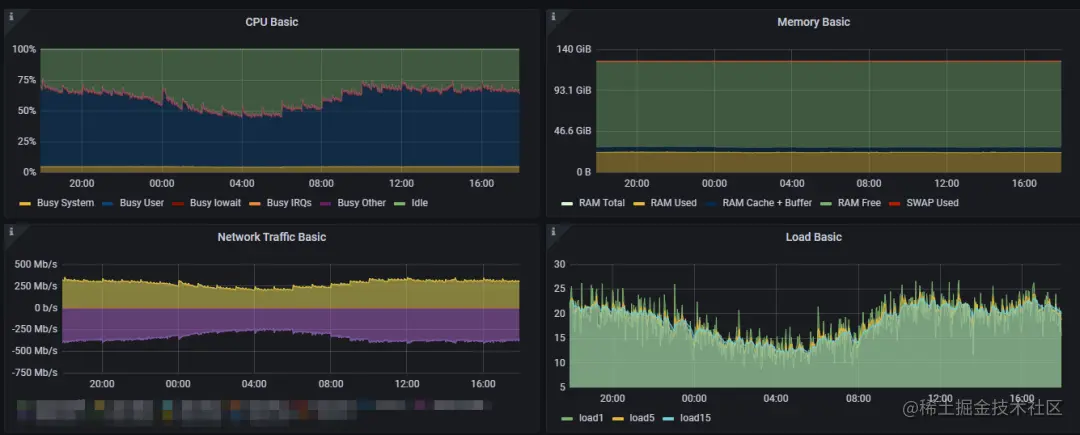Open color picker for Busy System swatch

pyautogui.click(x=25, y=204)
